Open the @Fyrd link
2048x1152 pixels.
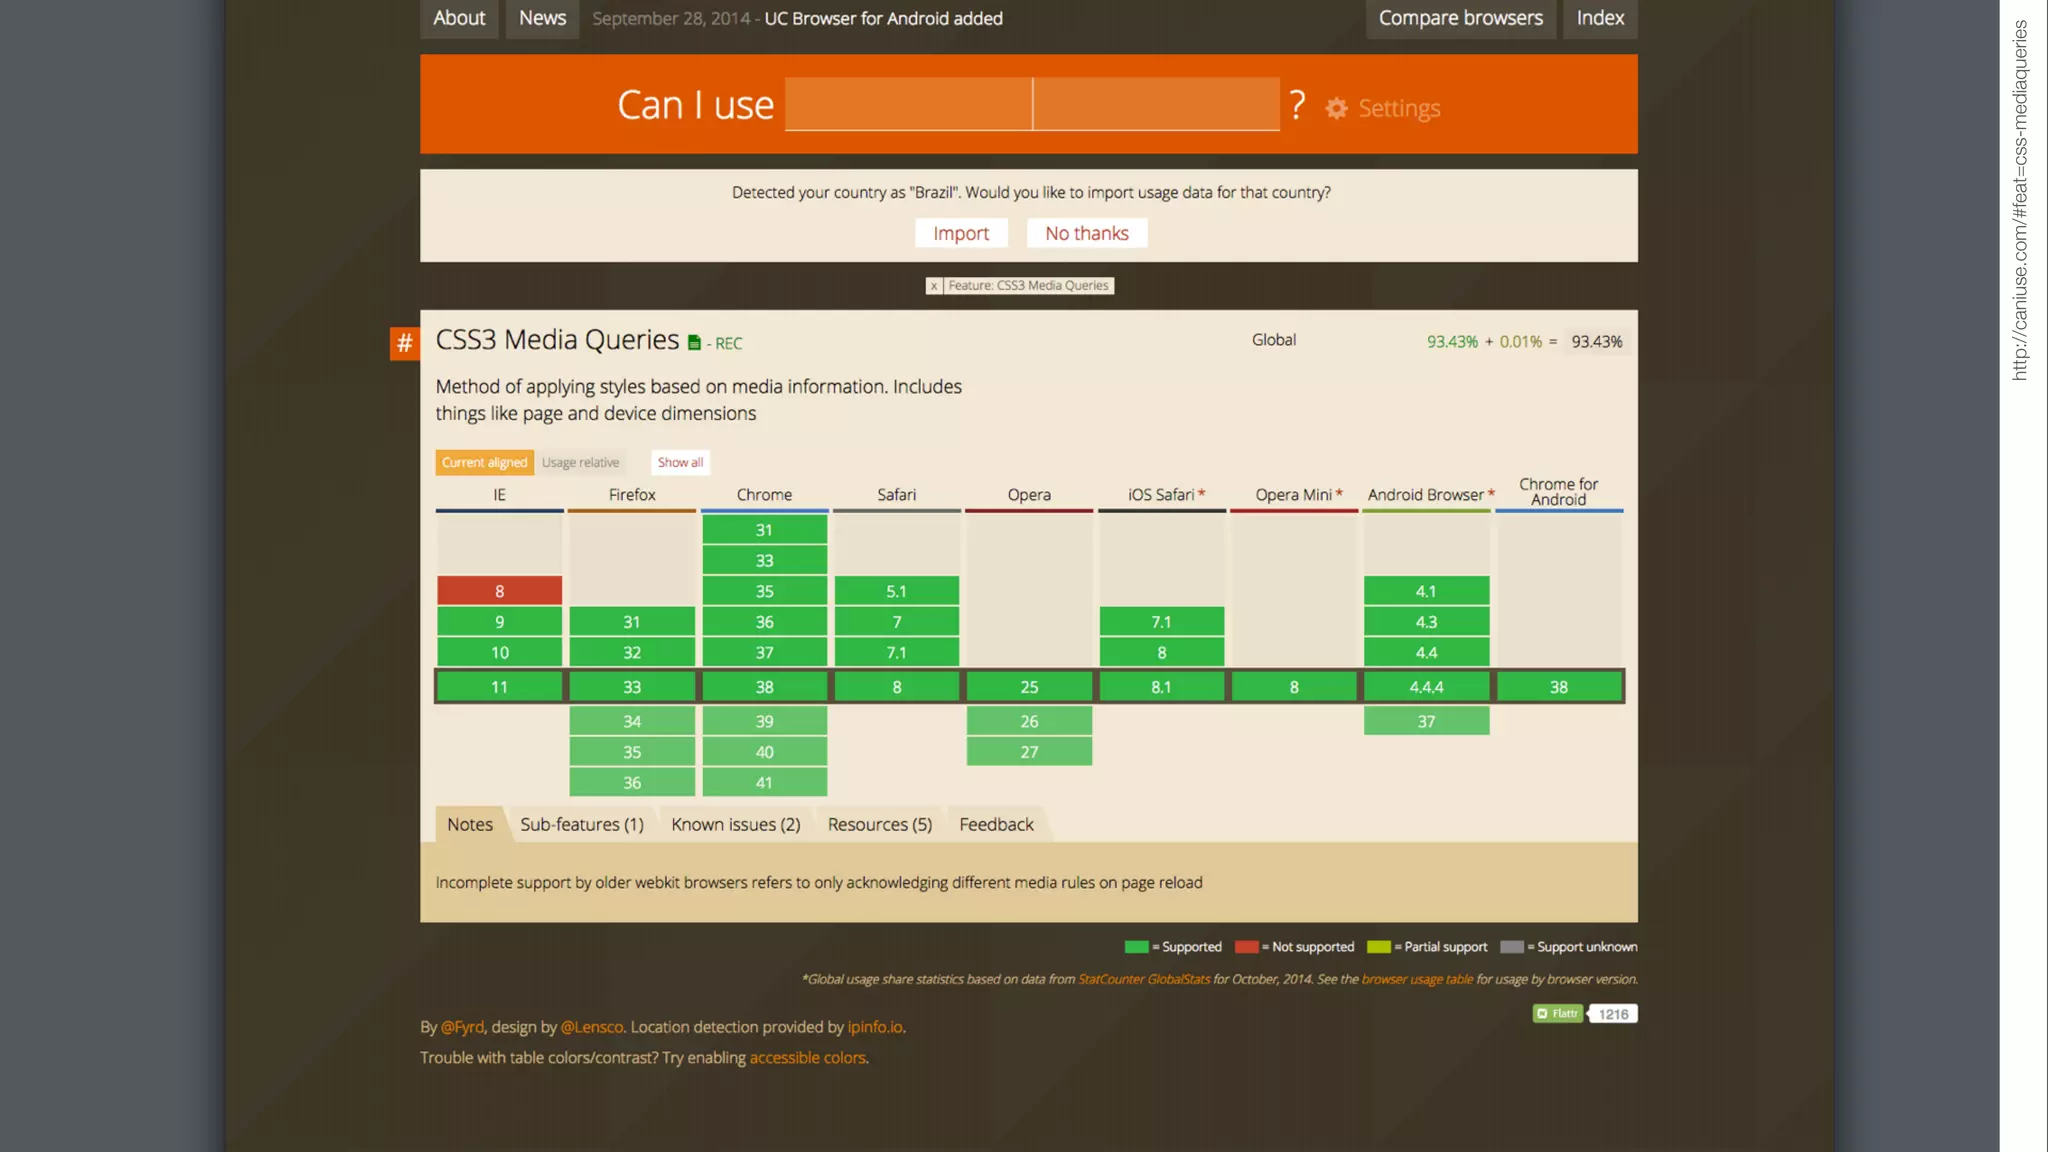[x=462, y=1027]
